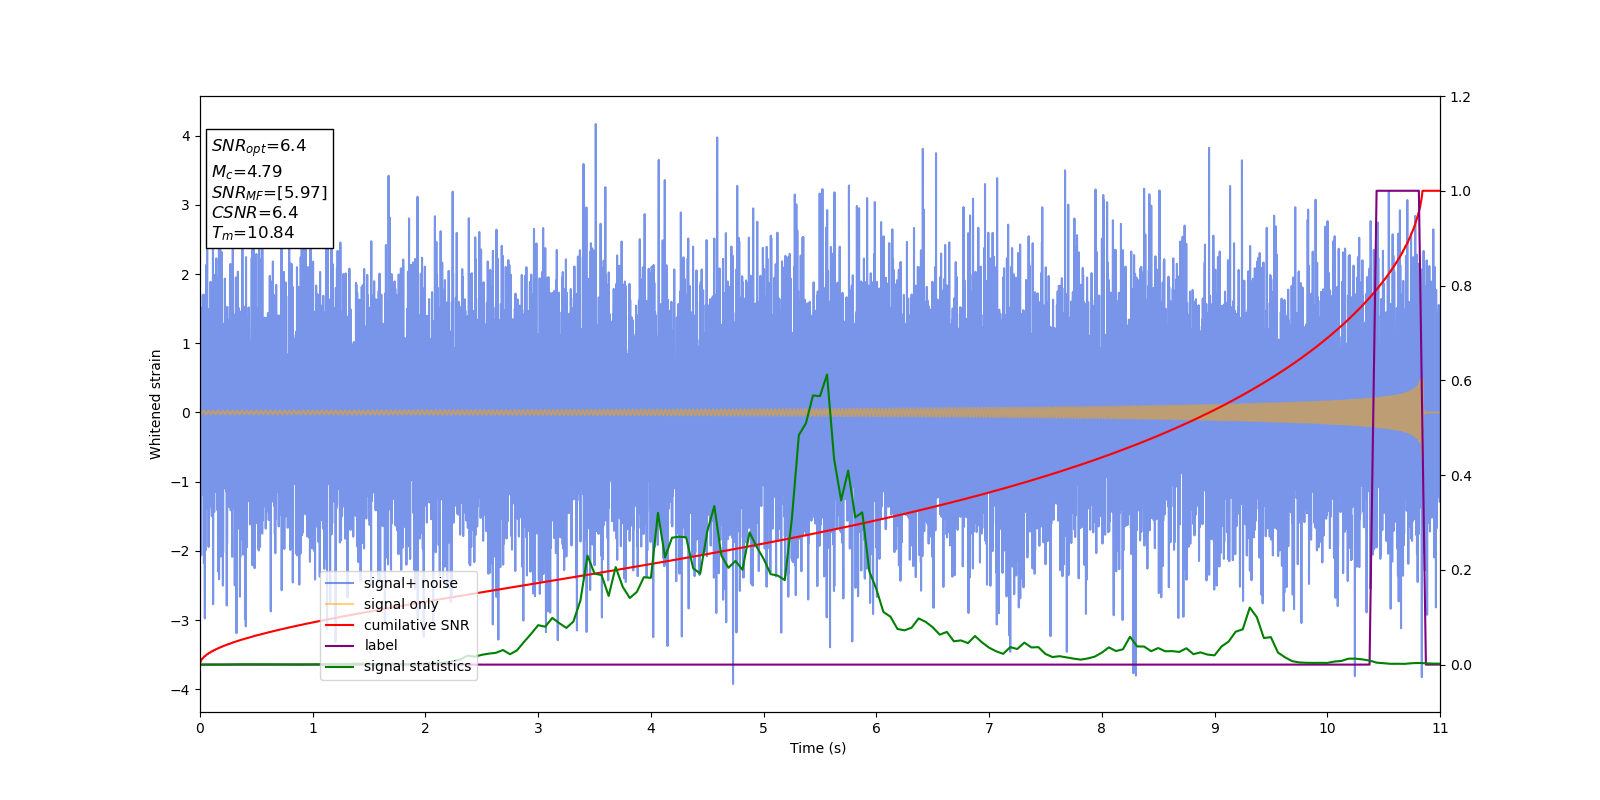Image resolution: width=1600 pixels, height=800 pixels.
Task: Click the 'signal+ noise' legend entry
Action: point(410,583)
